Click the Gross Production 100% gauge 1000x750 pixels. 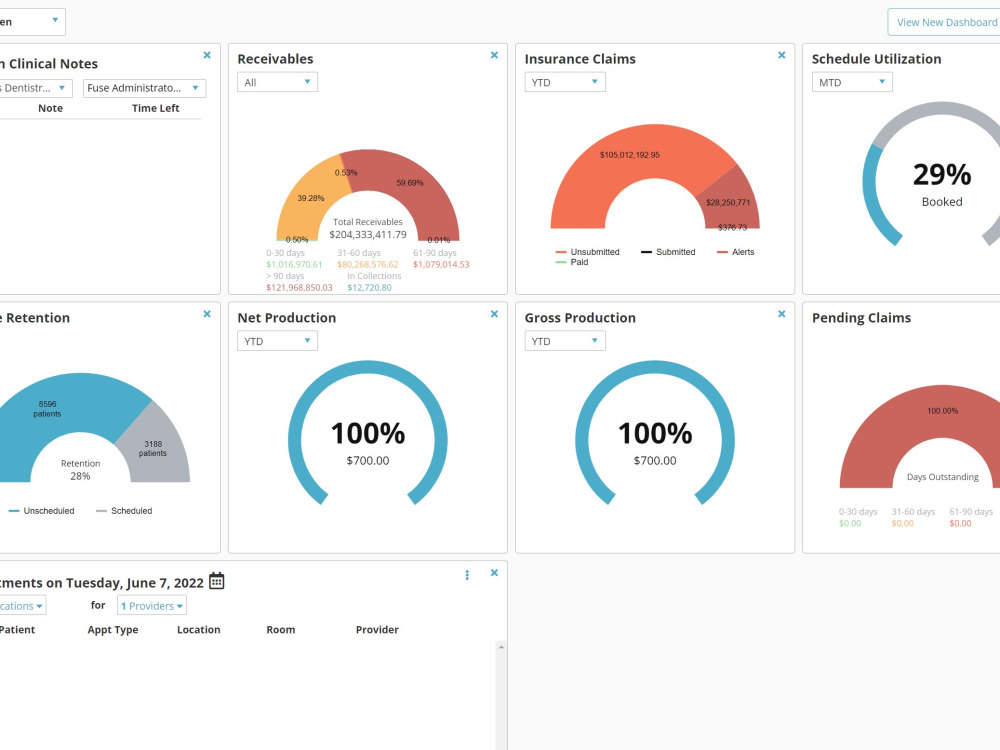coord(655,434)
